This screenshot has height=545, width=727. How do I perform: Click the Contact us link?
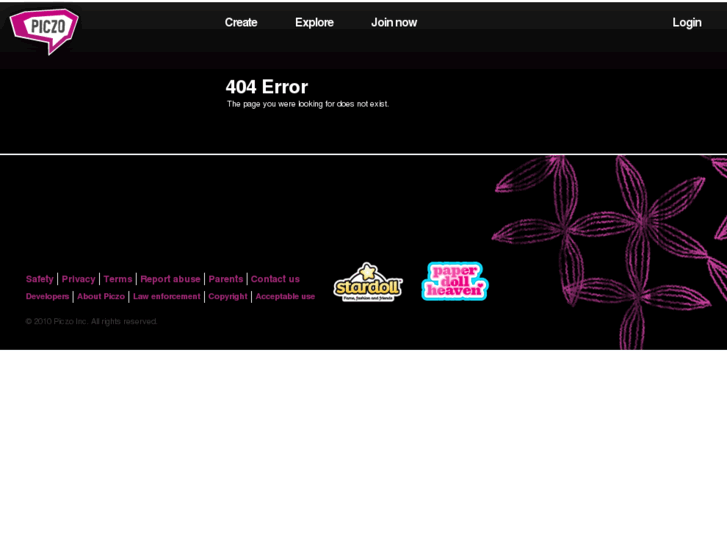[275, 279]
